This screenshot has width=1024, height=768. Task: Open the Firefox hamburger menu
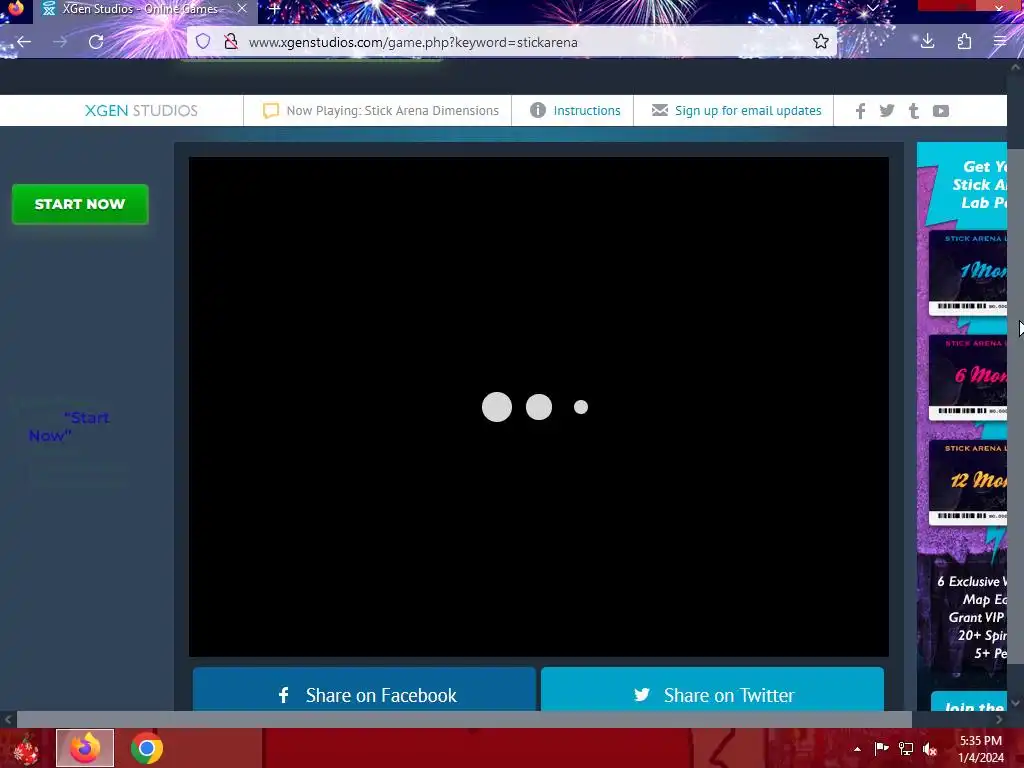click(x=1000, y=42)
